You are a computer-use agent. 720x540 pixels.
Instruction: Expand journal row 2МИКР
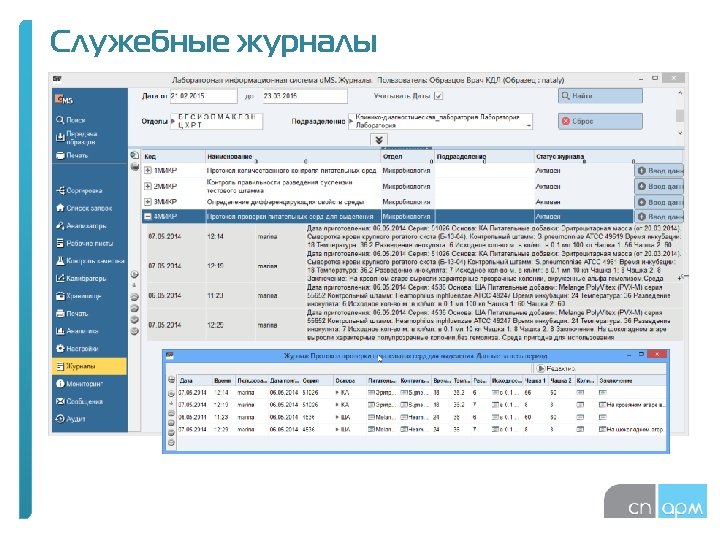pyautogui.click(x=148, y=186)
